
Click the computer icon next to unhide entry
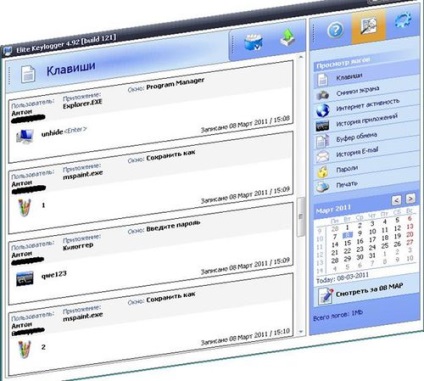[x=25, y=136]
